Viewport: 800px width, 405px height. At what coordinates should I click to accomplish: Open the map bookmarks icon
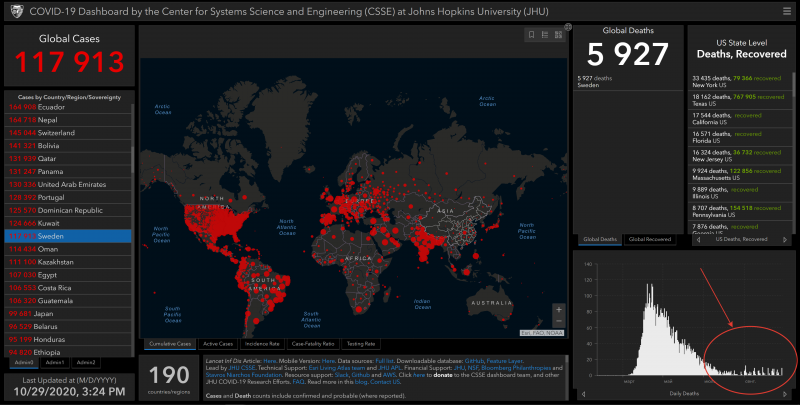[531, 35]
